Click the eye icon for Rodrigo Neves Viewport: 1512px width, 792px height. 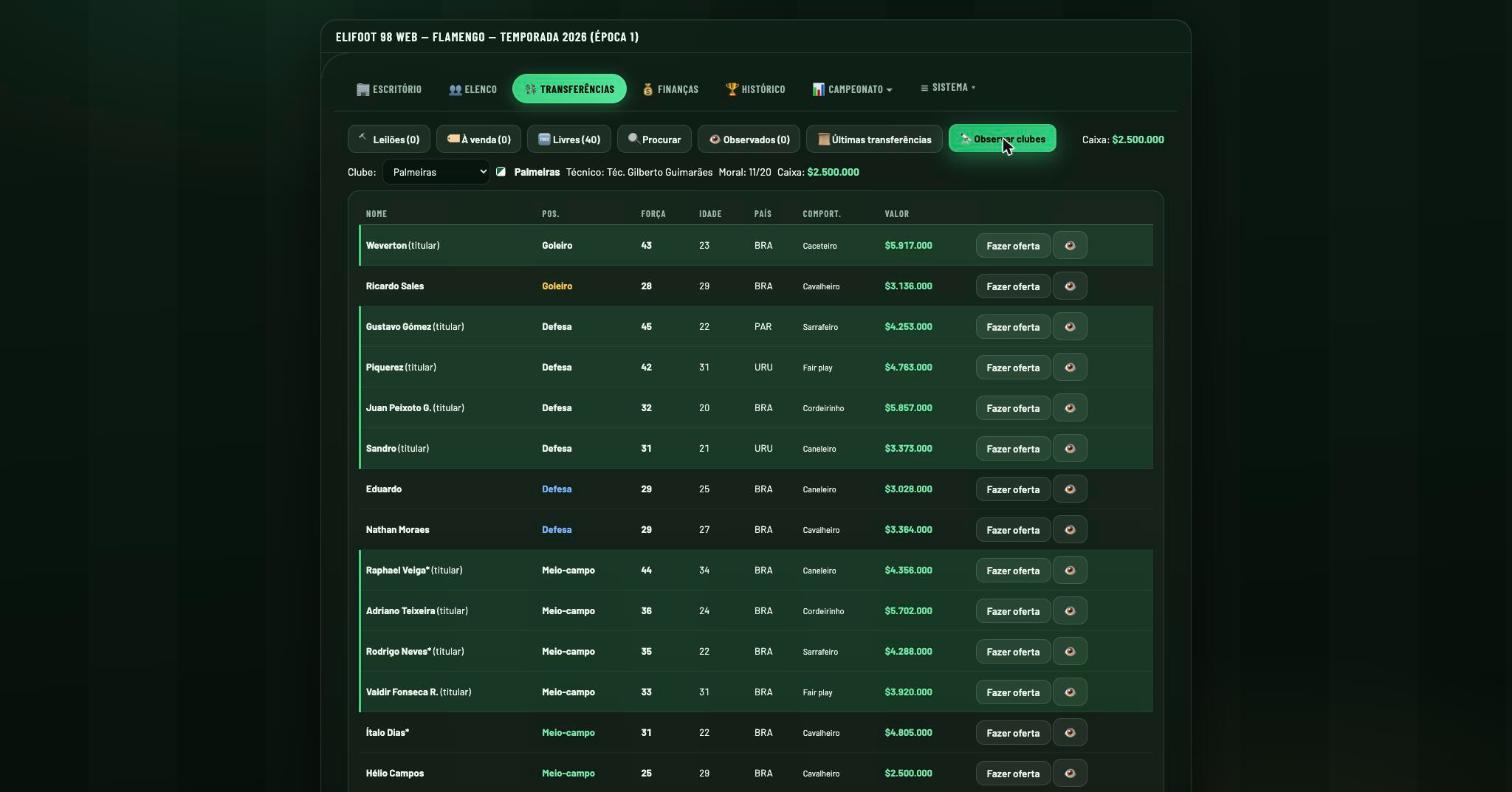click(x=1069, y=651)
